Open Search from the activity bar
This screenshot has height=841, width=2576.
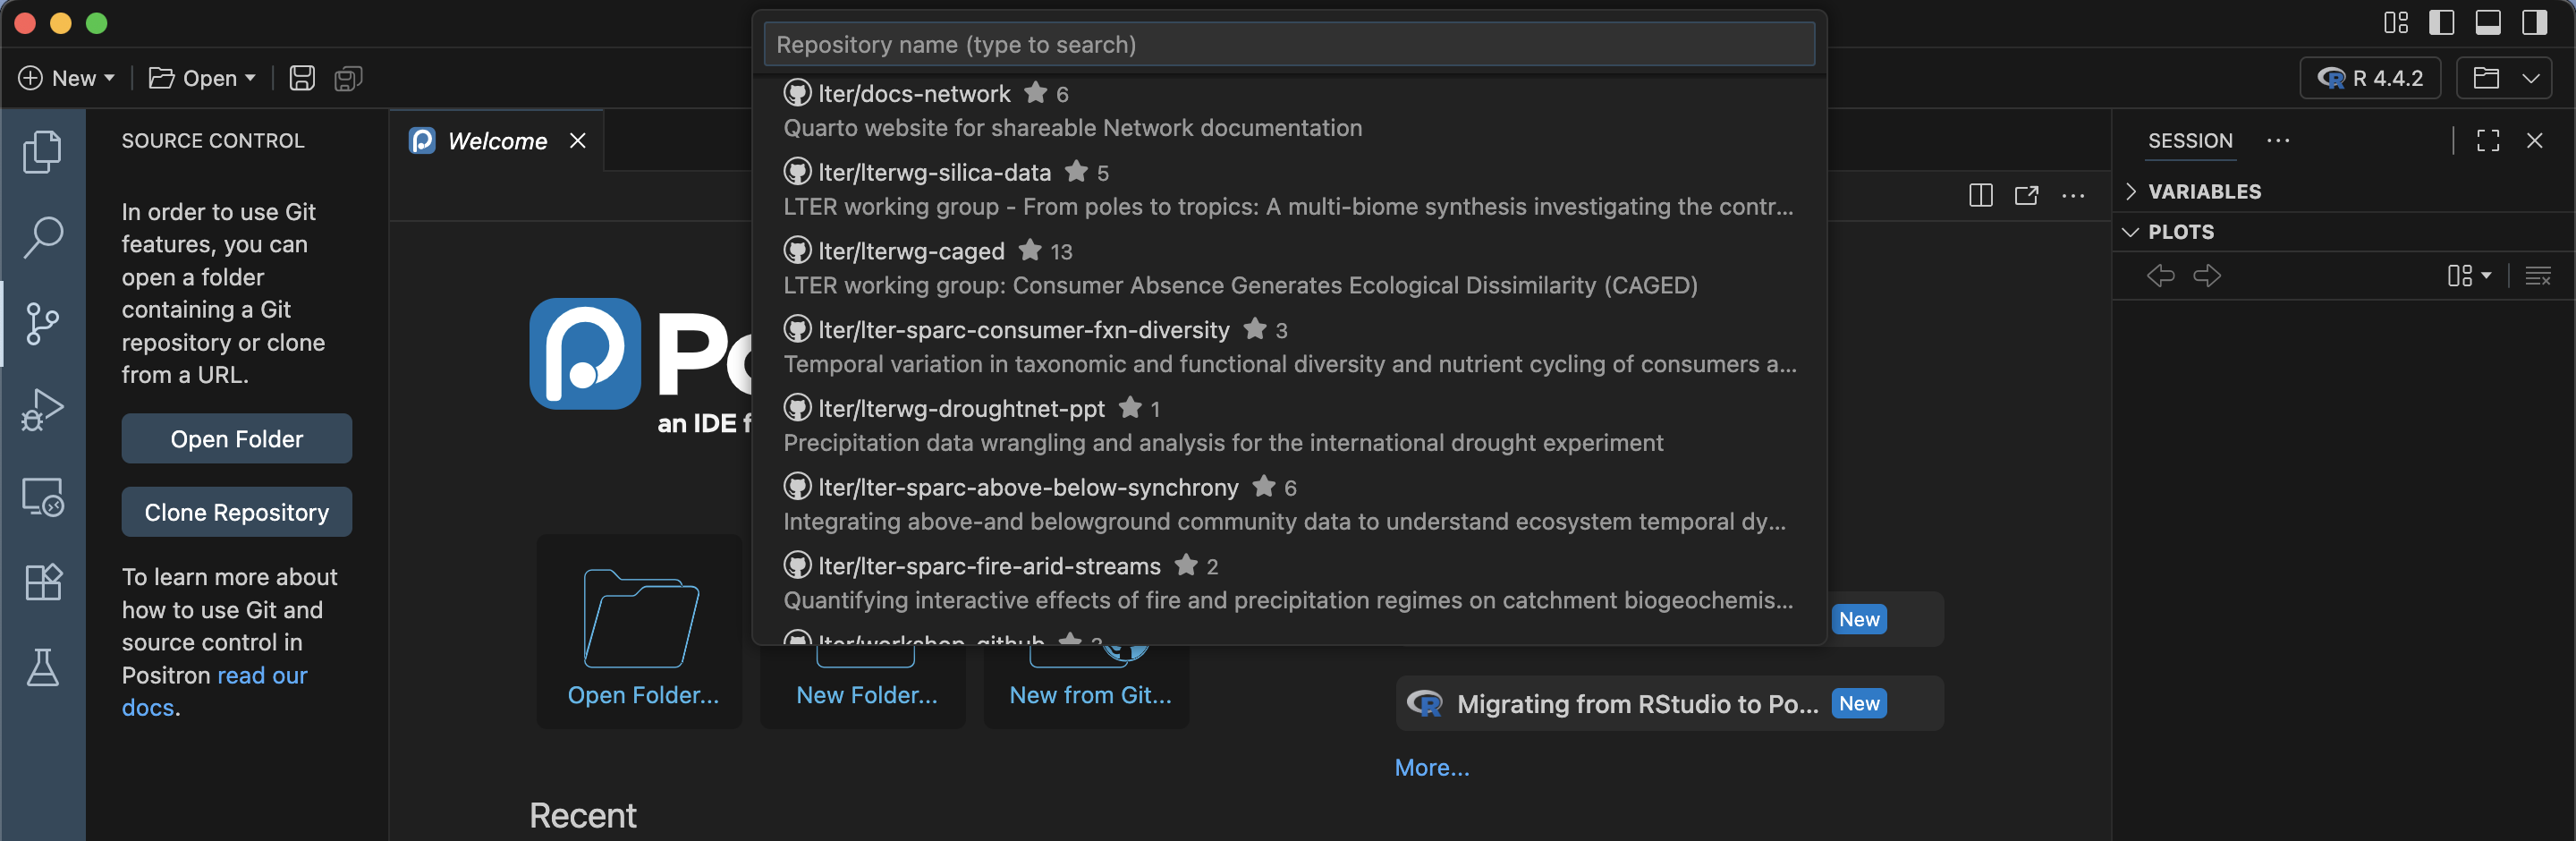(43, 237)
